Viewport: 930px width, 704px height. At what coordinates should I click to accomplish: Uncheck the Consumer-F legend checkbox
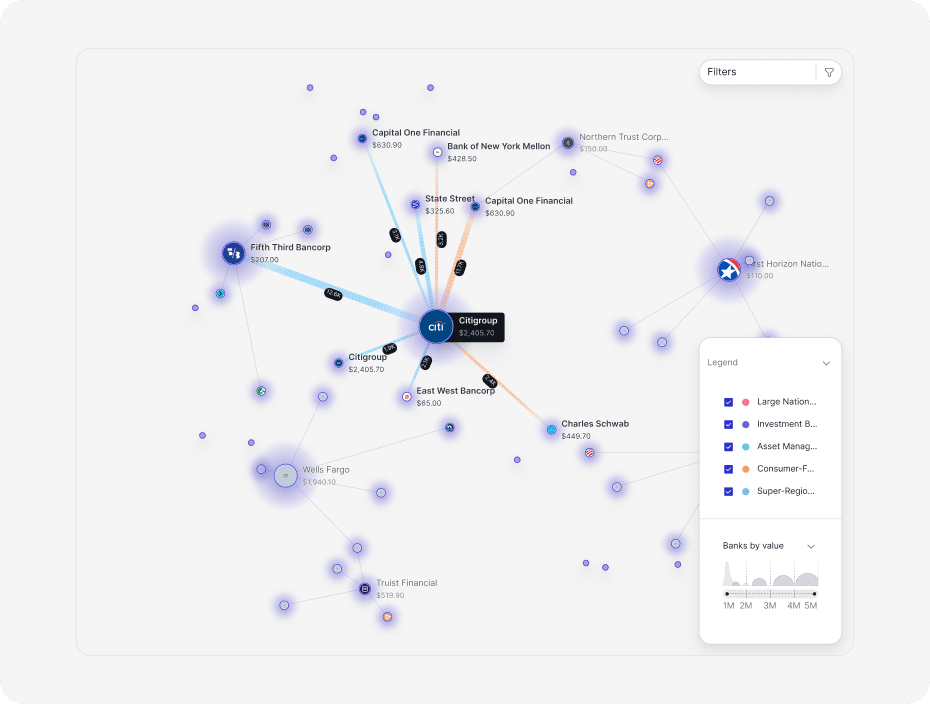pos(729,469)
